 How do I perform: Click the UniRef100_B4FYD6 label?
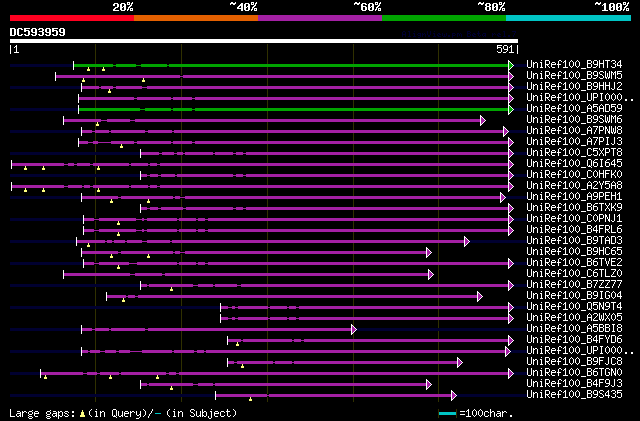[574, 340]
